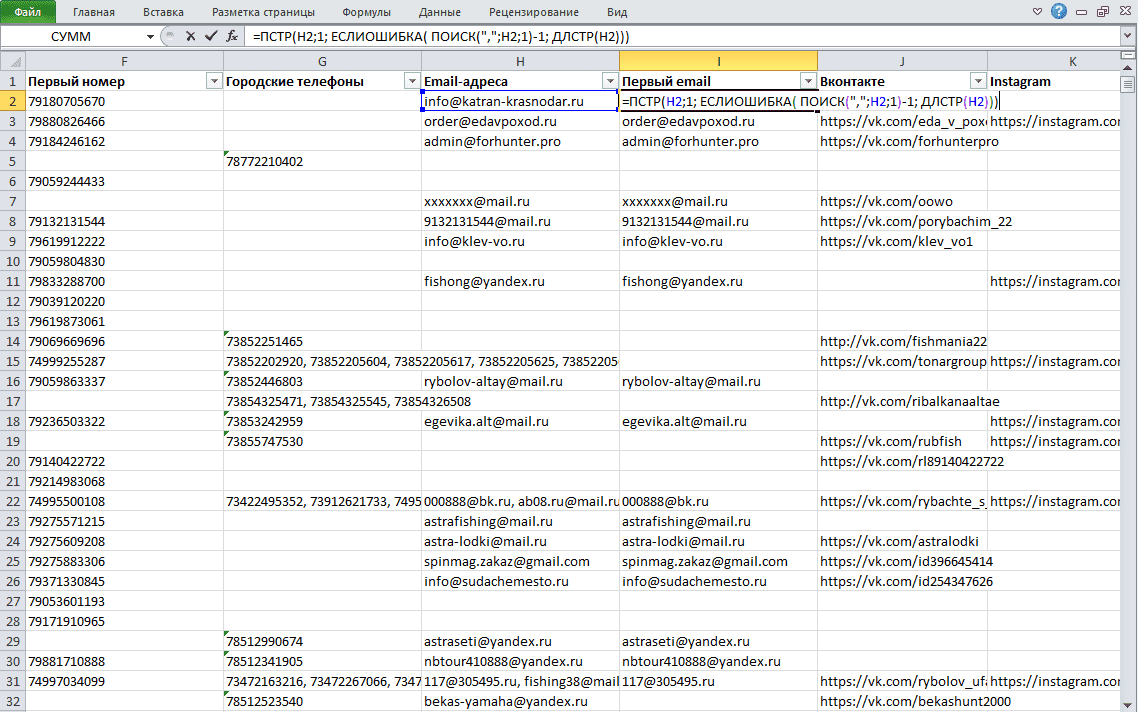Select astraseti@yandex.ru in Первый email column
Image resolution: width=1138 pixels, height=712 pixels.
(719, 641)
